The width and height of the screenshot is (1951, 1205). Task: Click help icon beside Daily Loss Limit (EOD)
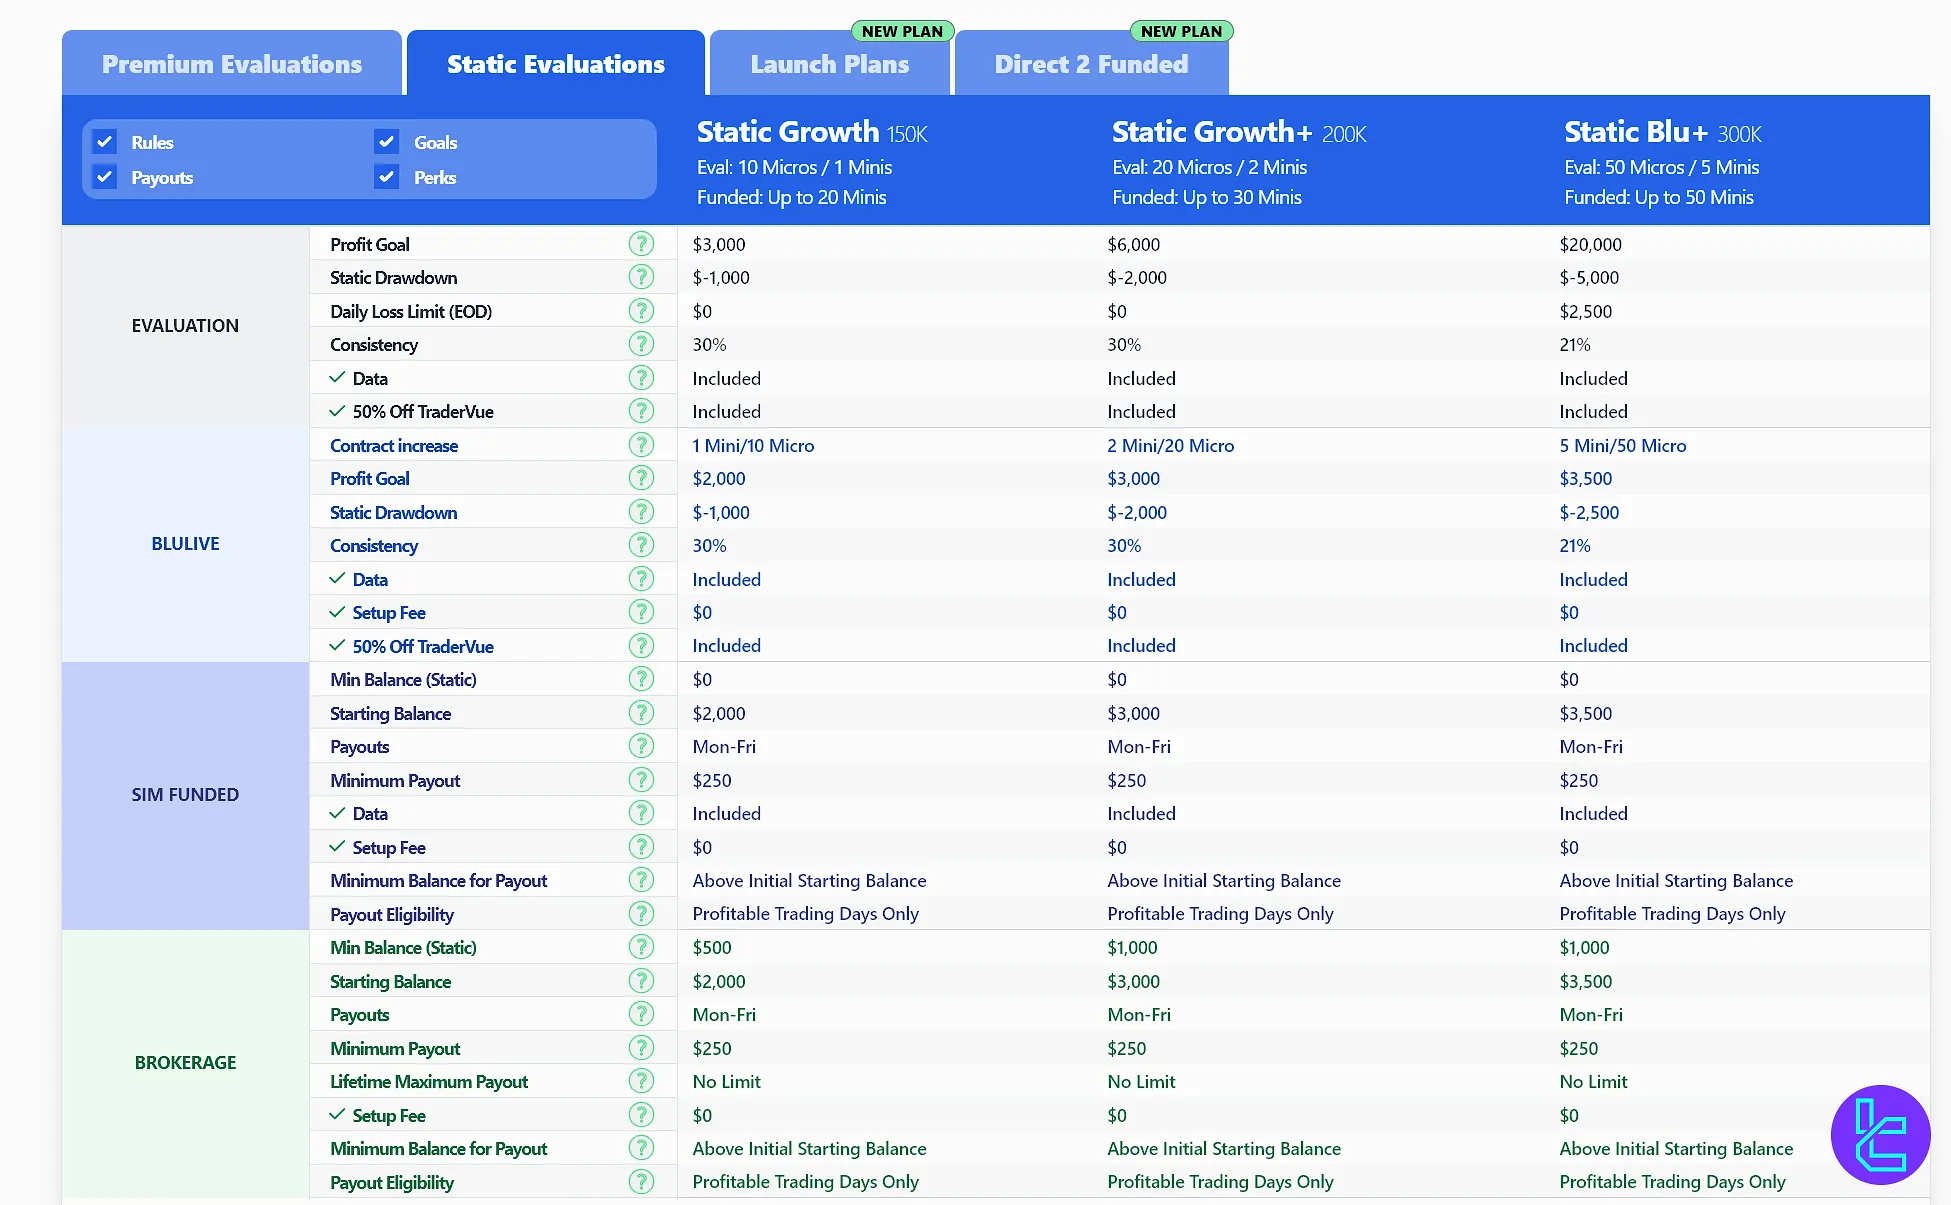(641, 311)
